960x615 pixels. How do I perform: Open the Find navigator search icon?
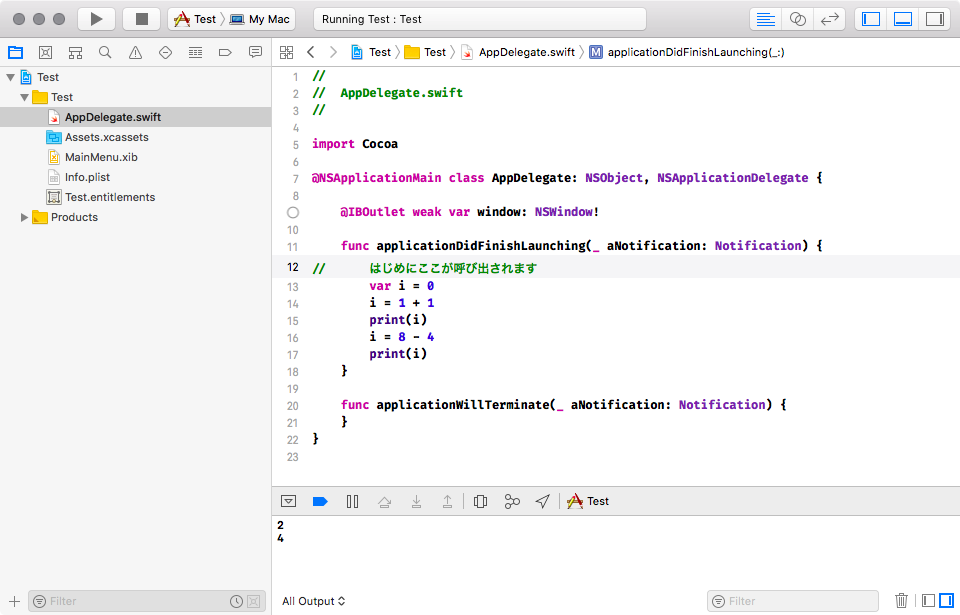tap(105, 52)
